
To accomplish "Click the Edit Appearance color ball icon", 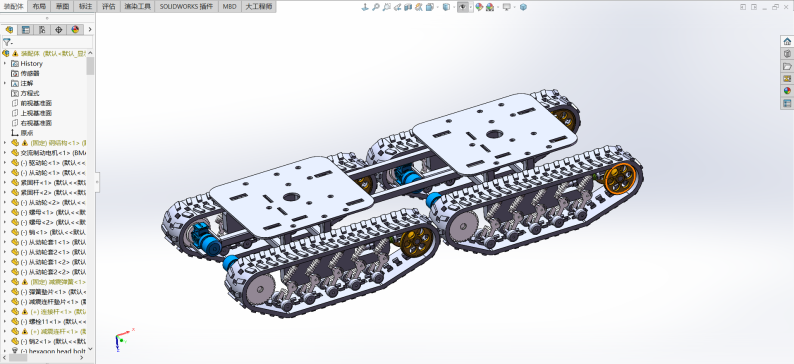I will [x=479, y=7].
